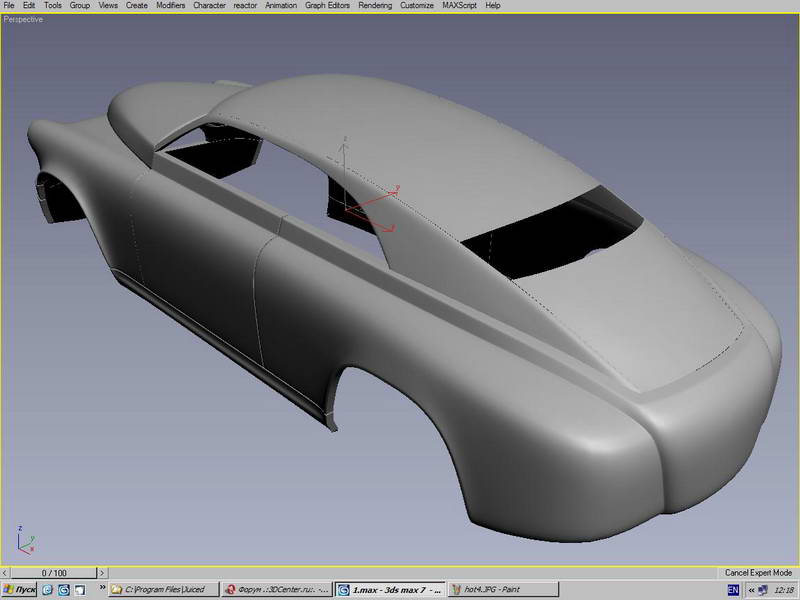This screenshot has width=800, height=600.
Task: Launch second quick launch 3ds max icon
Action: click(64, 590)
